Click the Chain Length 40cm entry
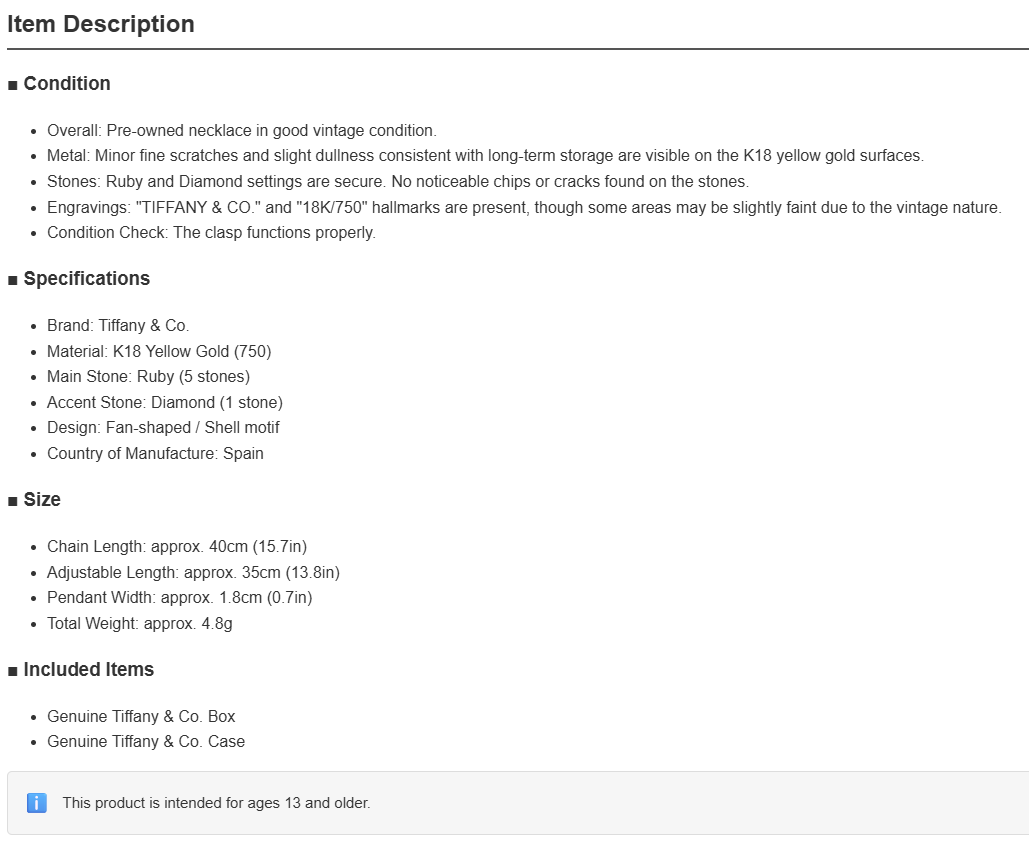 pos(177,547)
